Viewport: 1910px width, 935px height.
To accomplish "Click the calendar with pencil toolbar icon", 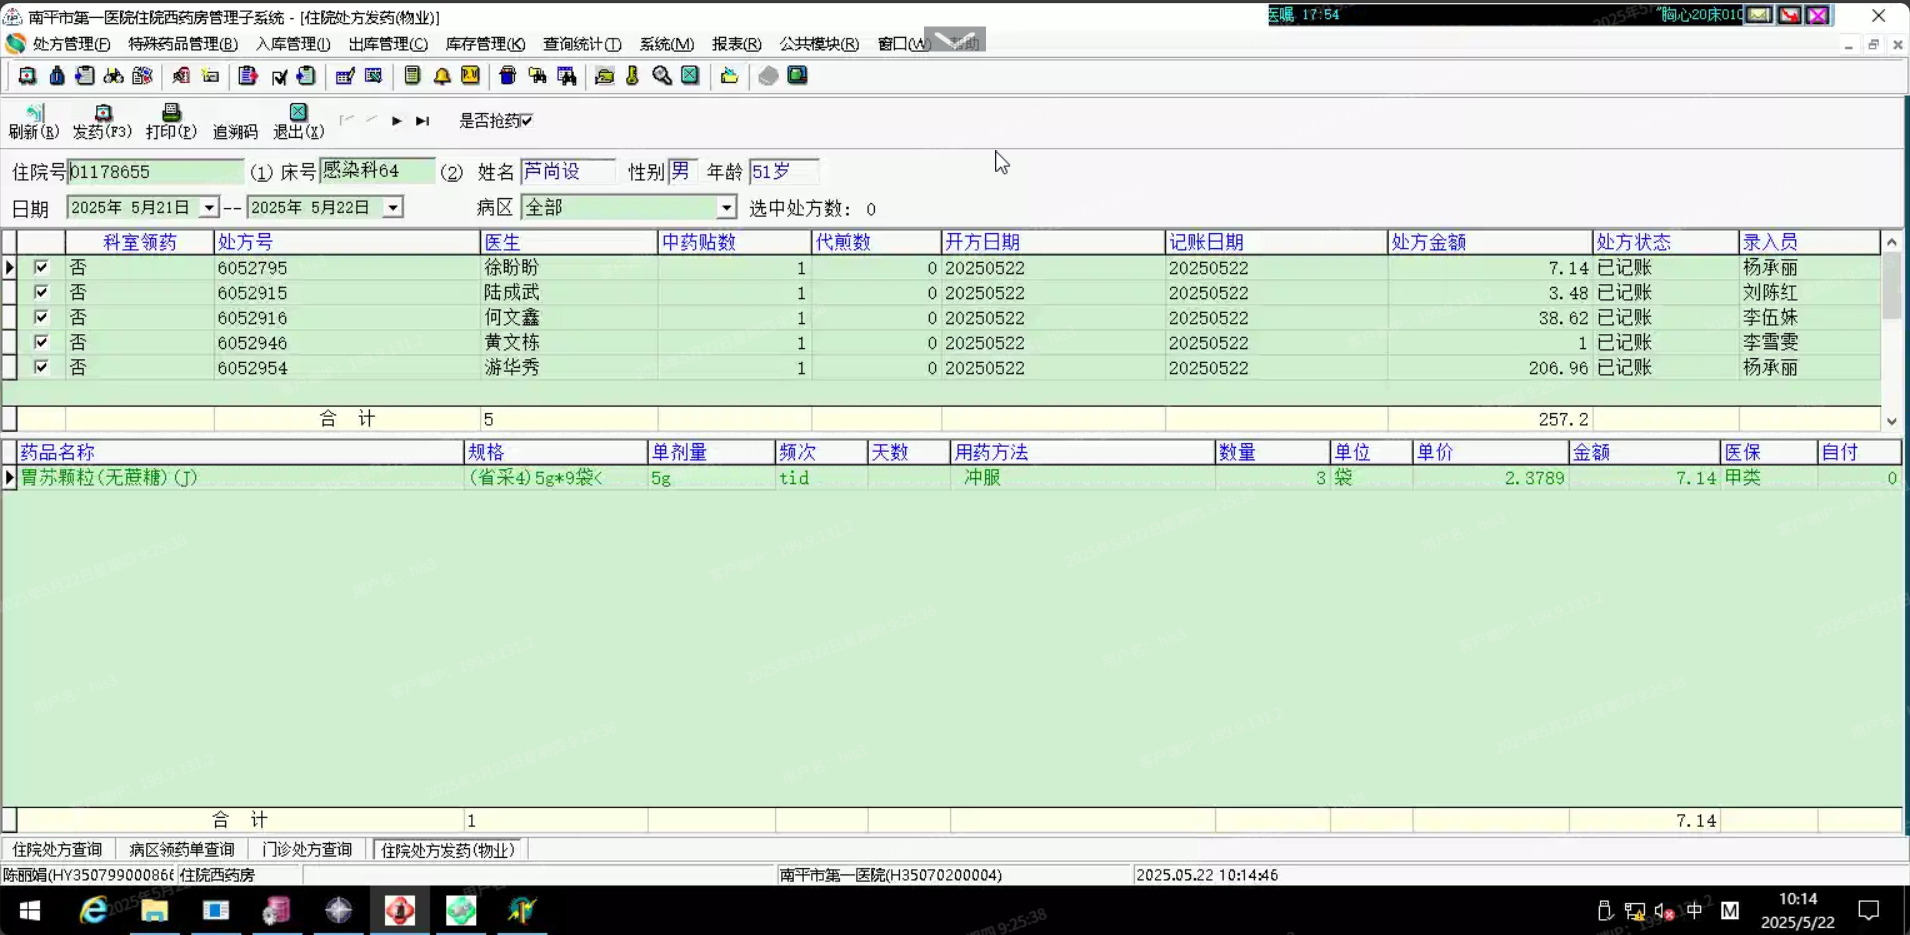I will click(x=345, y=76).
